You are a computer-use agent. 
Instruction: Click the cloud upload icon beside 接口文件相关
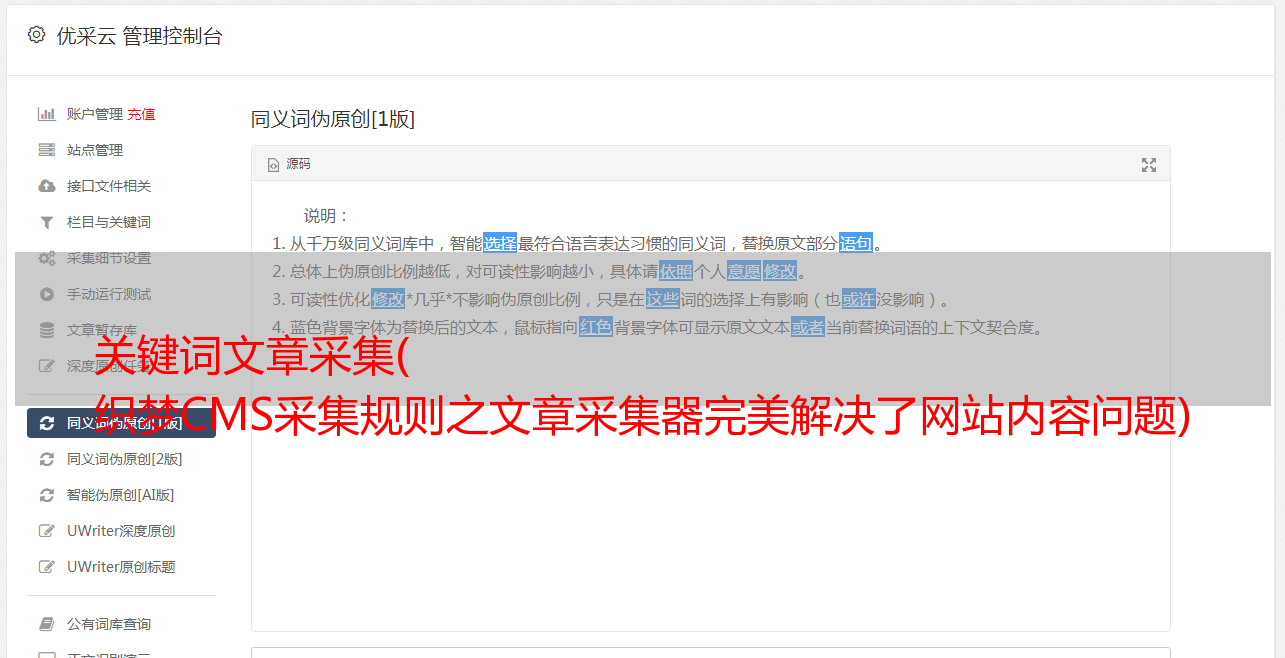(x=46, y=186)
